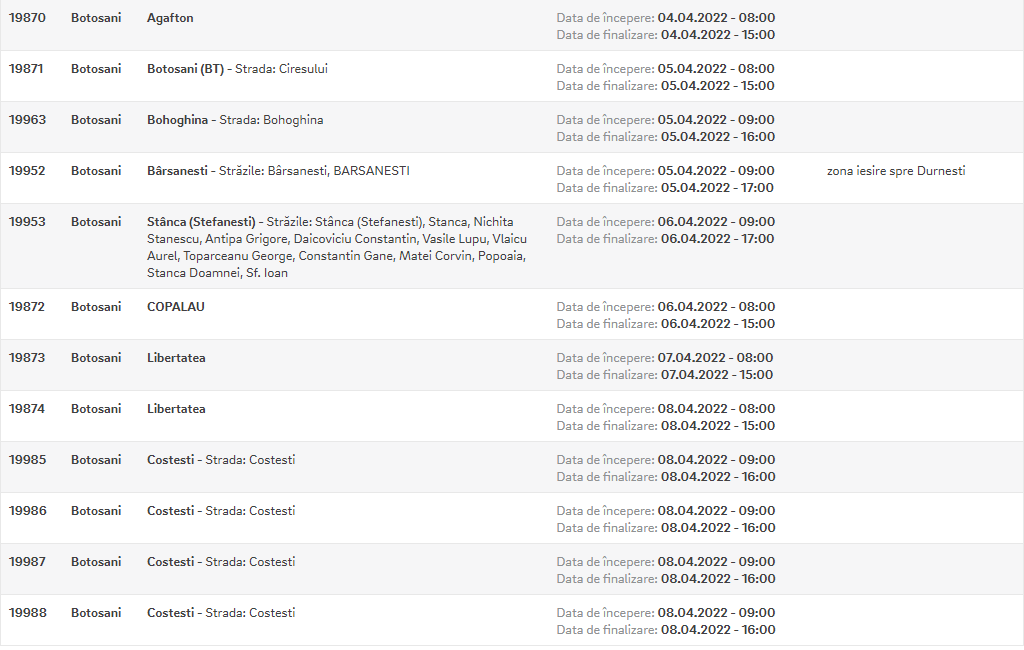This screenshot has width=1024, height=650.
Task: Select the Stânca (Stefanesti) streets entry
Action: pyautogui.click(x=337, y=248)
